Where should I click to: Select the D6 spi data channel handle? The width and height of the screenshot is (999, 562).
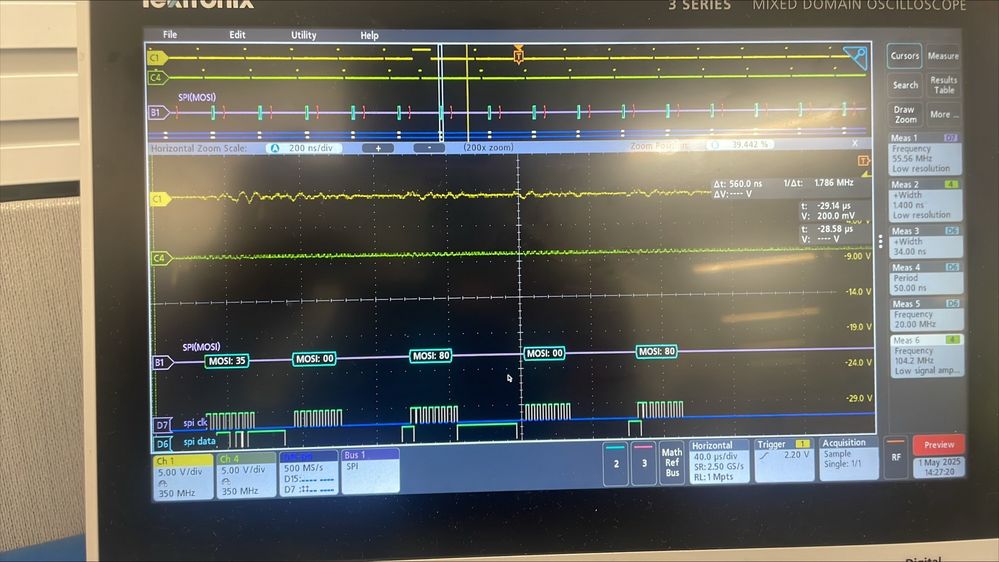pos(163,443)
